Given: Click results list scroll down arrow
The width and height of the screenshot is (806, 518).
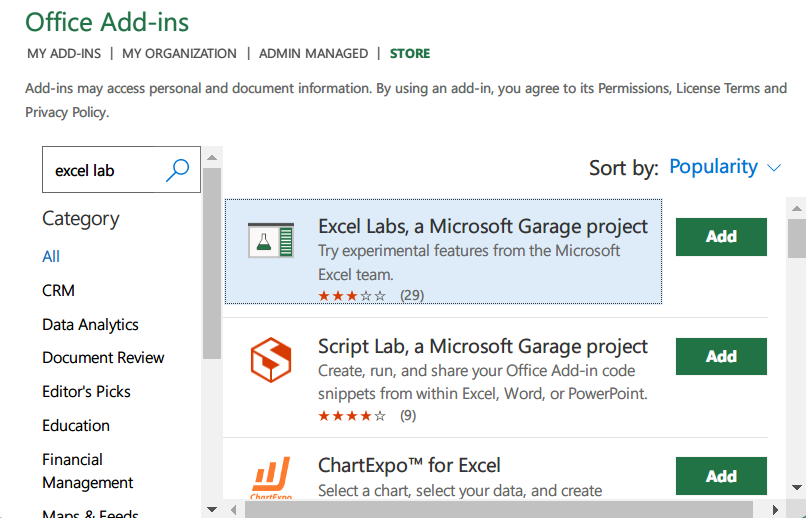Looking at the screenshot, I should (x=797, y=487).
